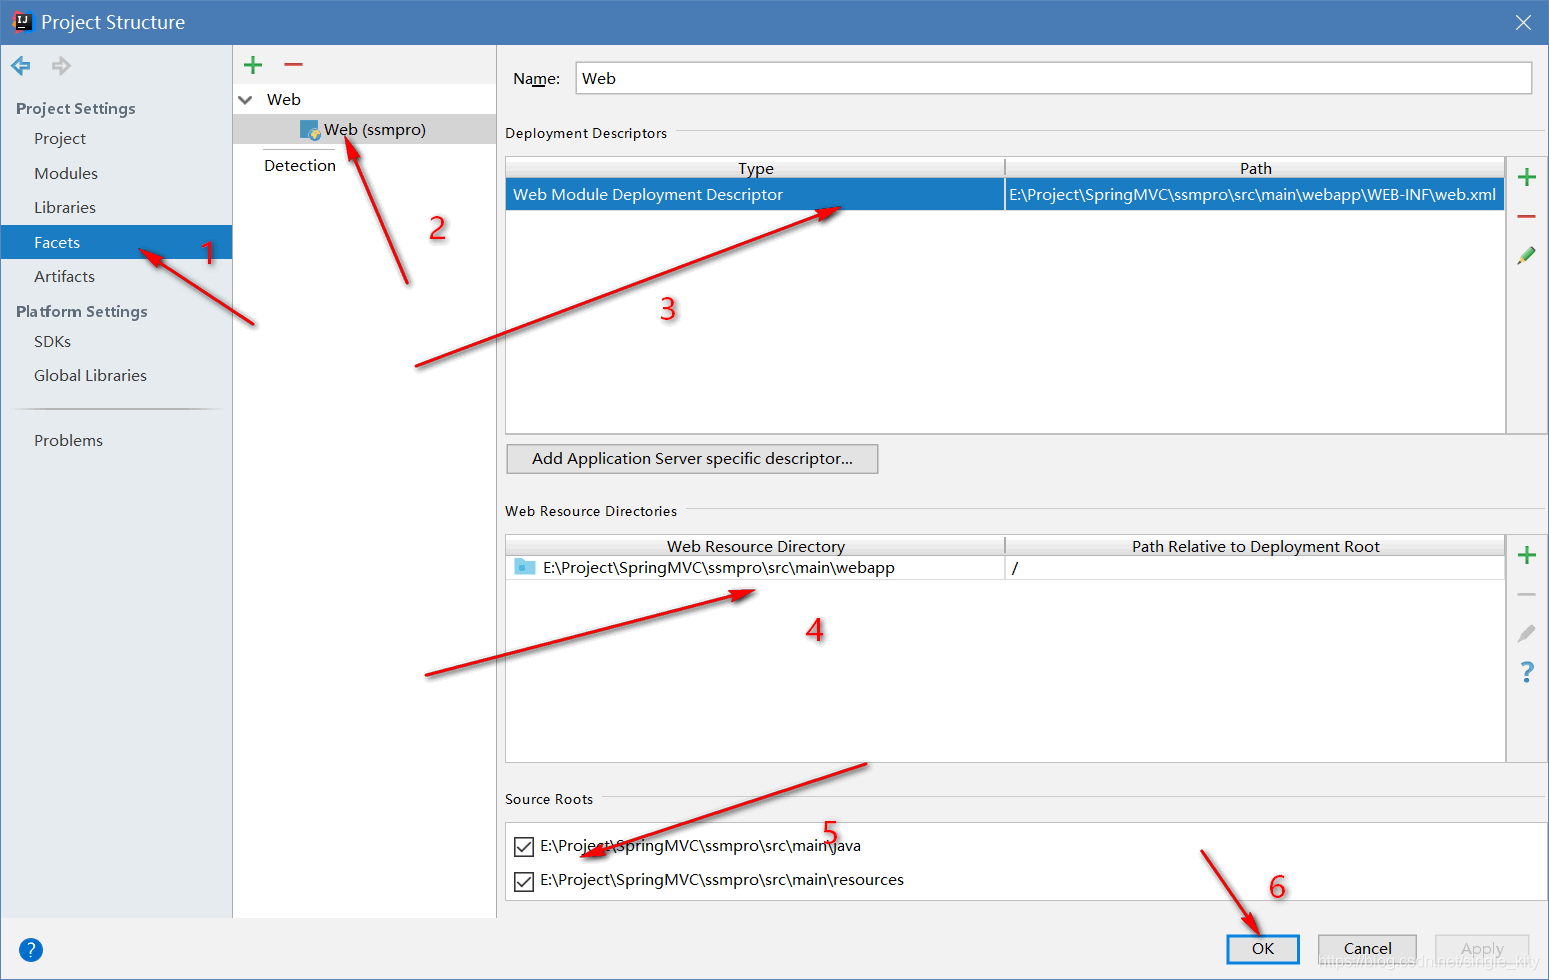The height and width of the screenshot is (980, 1549).
Task: Click the Name input field
Action: tap(1054, 78)
